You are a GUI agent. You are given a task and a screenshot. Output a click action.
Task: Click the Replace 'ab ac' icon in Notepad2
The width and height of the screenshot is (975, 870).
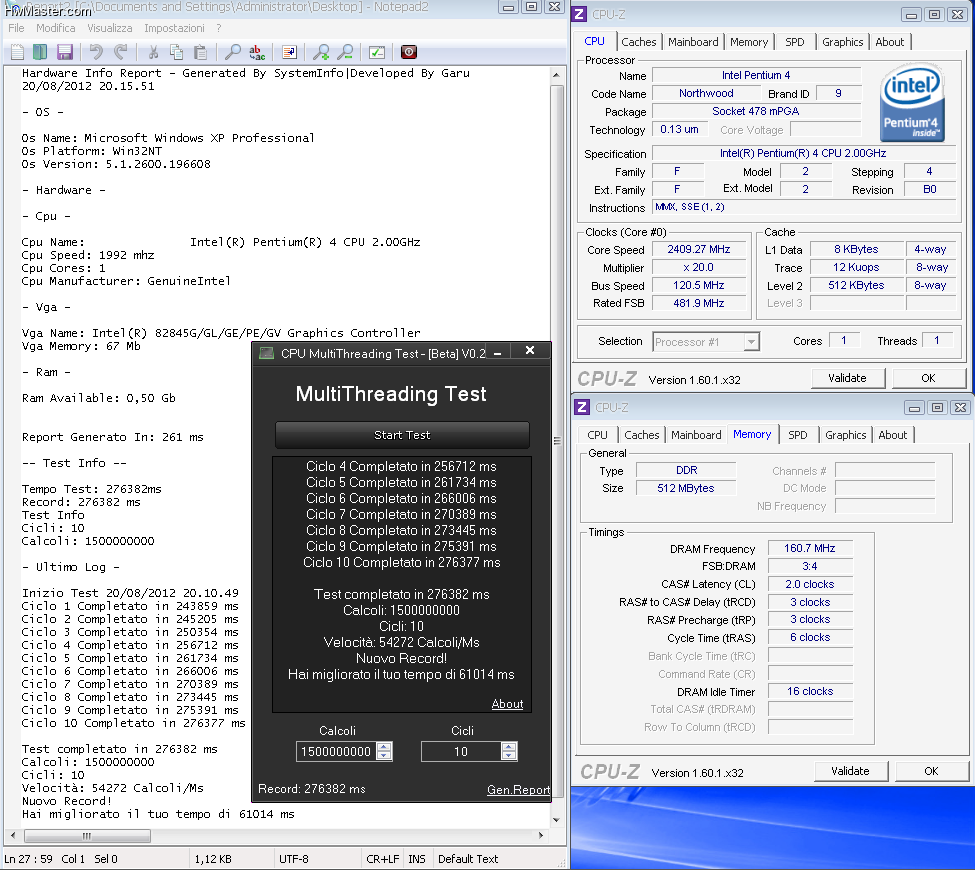(x=257, y=52)
